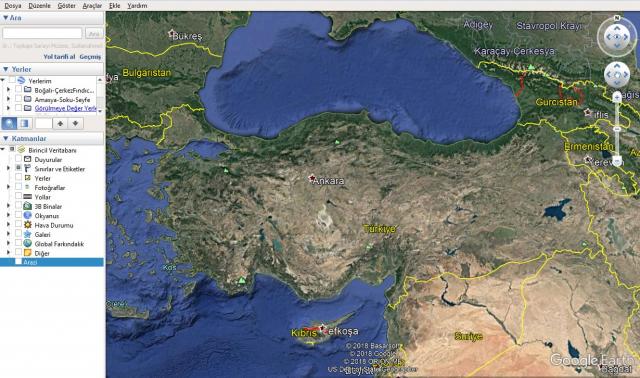640x378 pixels.
Task: Enable the Yollar layer checkbox
Action: 18,196
